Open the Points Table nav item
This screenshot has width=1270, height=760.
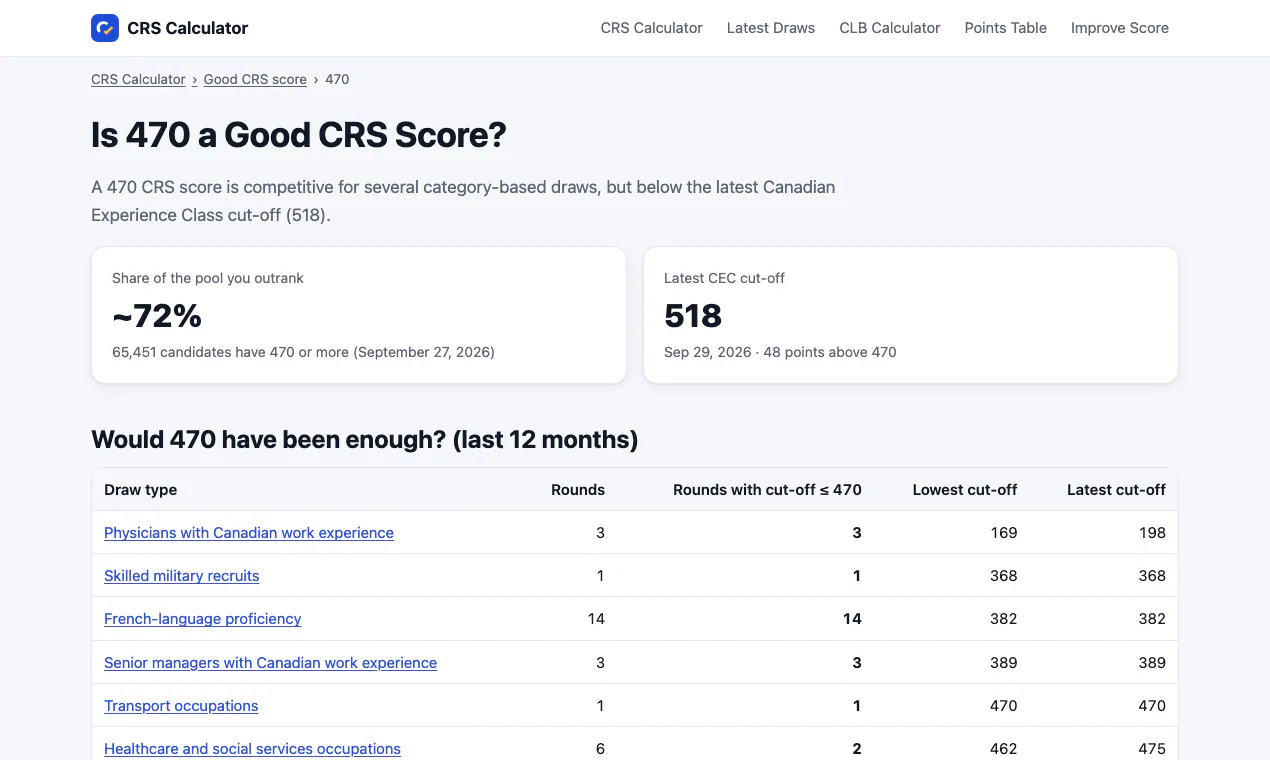[x=1006, y=28]
